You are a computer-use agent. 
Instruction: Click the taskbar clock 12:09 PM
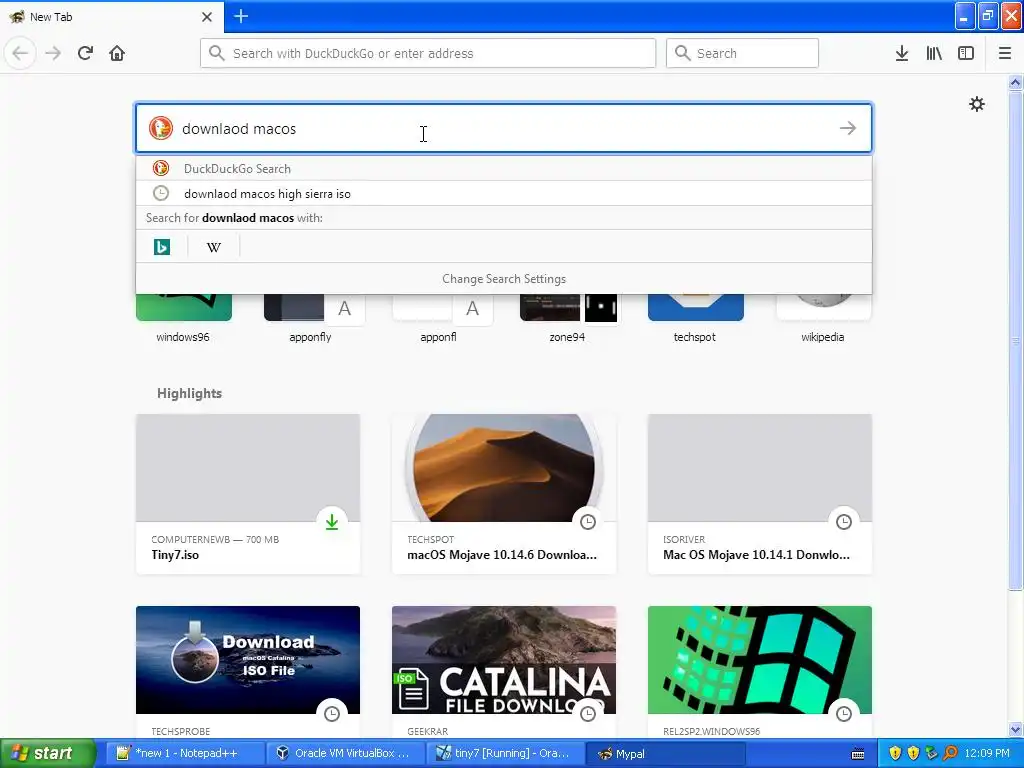987,753
